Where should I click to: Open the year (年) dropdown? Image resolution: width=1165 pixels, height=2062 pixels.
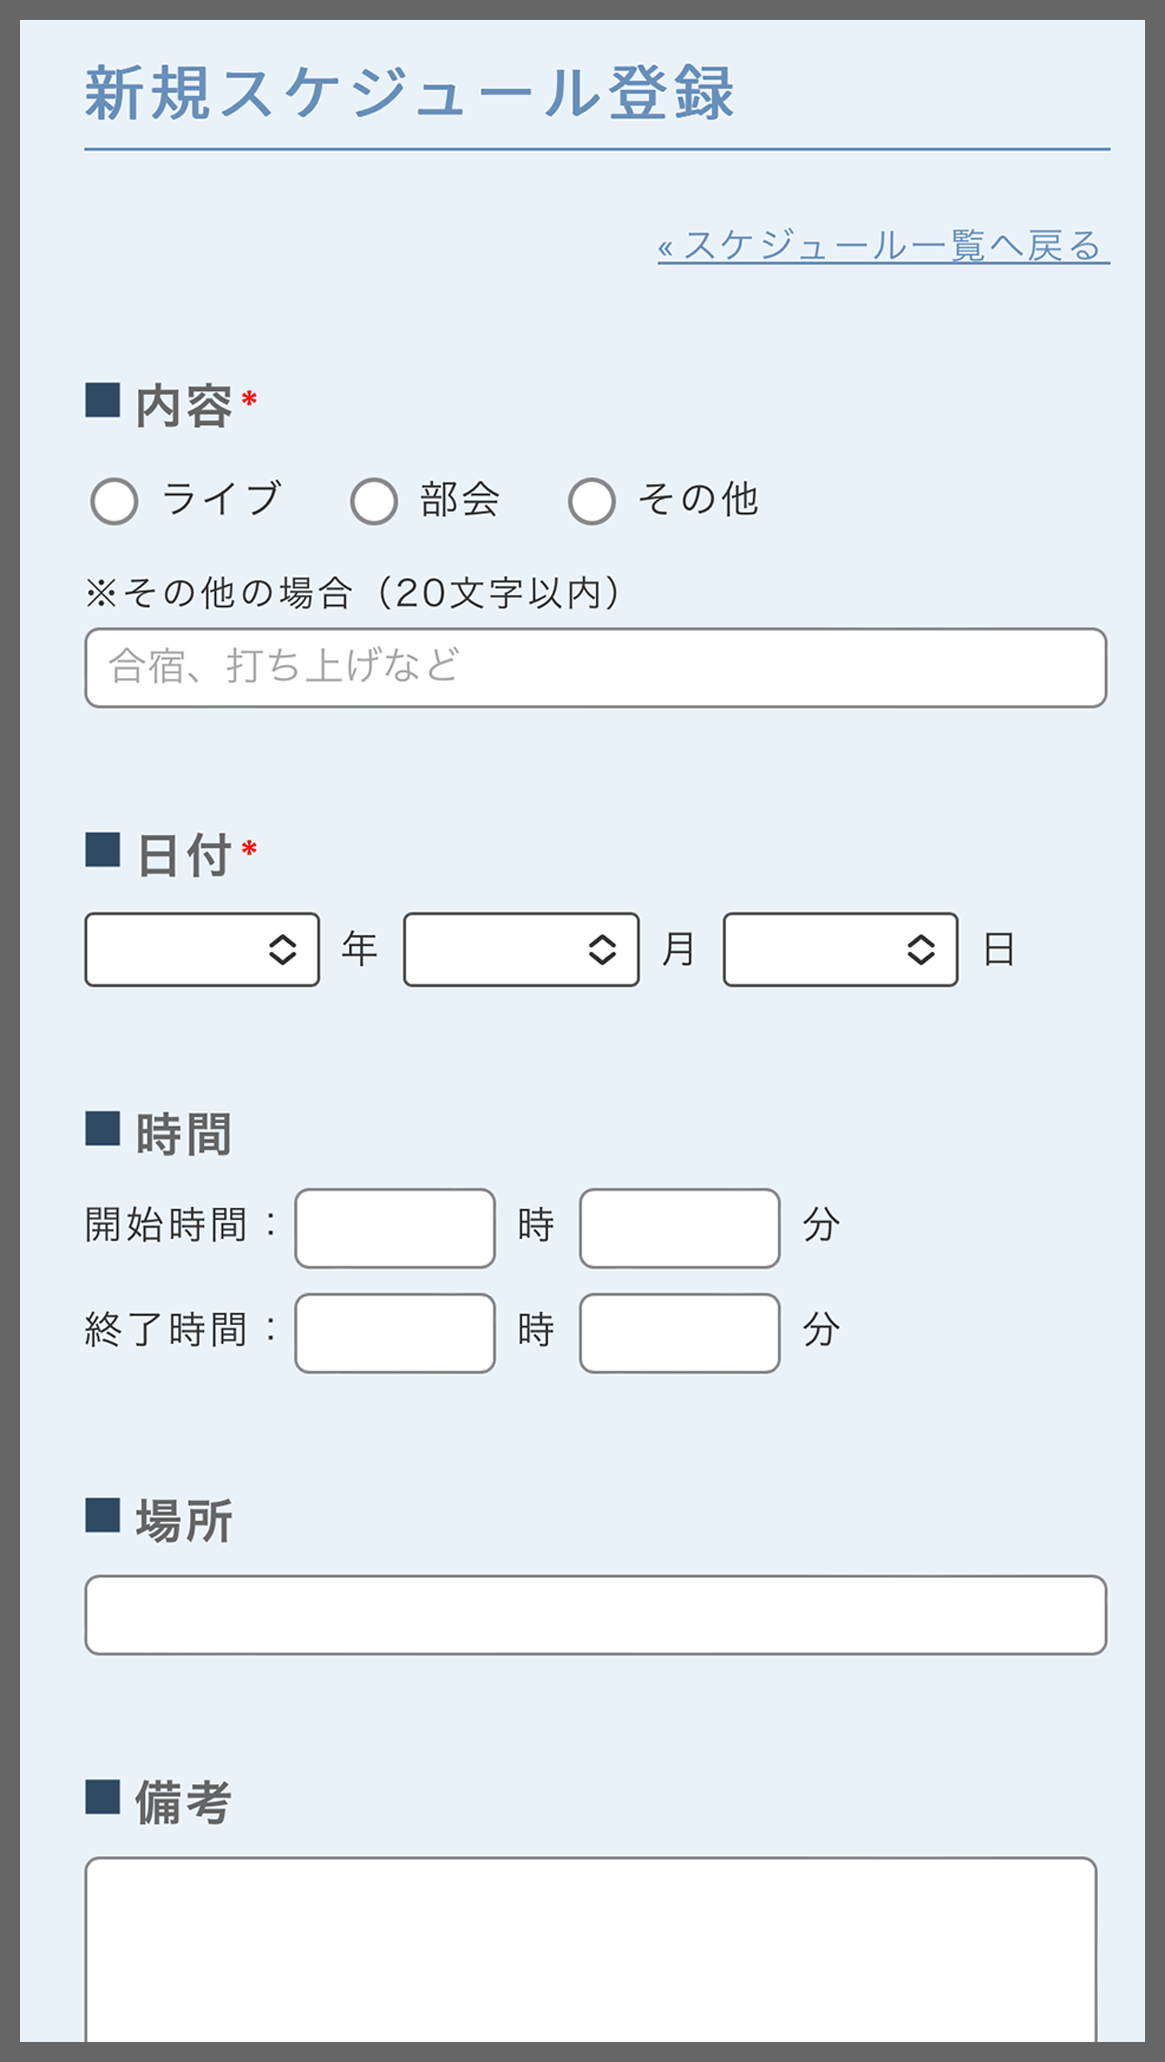click(x=200, y=950)
